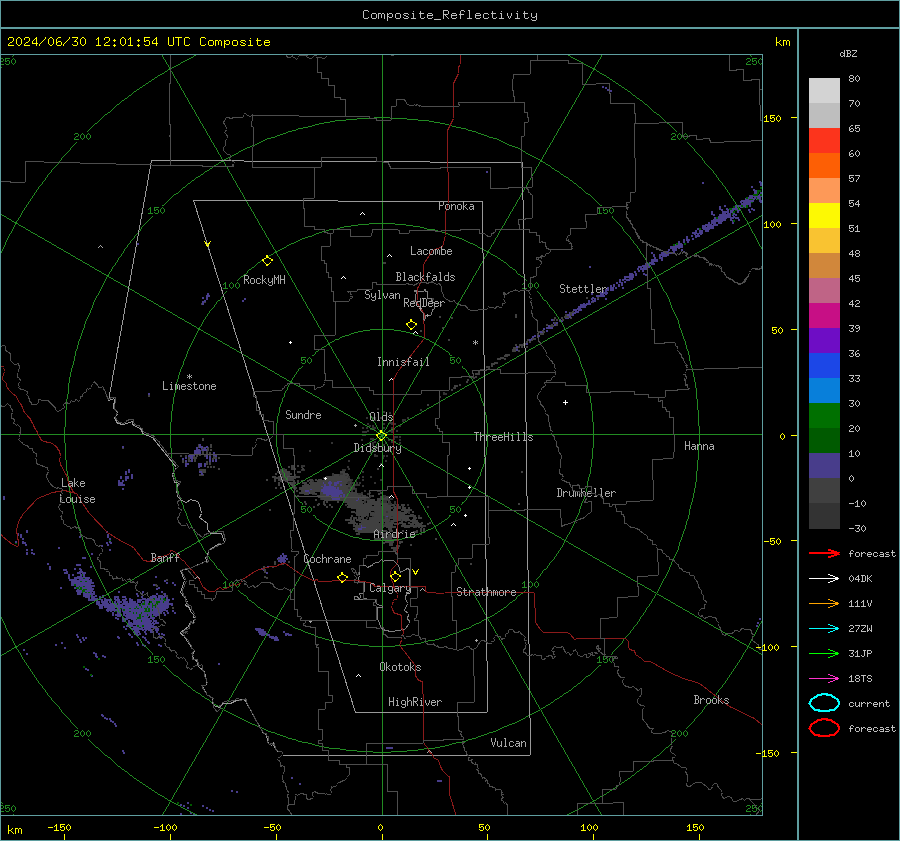Click the RedDeer city label
The width and height of the screenshot is (900, 841).
pos(424,303)
